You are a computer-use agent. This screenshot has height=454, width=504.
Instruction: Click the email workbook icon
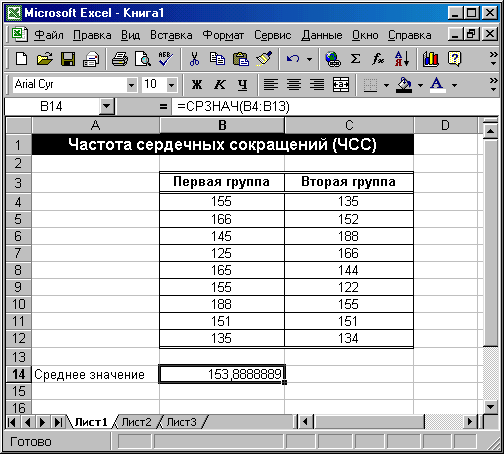click(x=91, y=59)
